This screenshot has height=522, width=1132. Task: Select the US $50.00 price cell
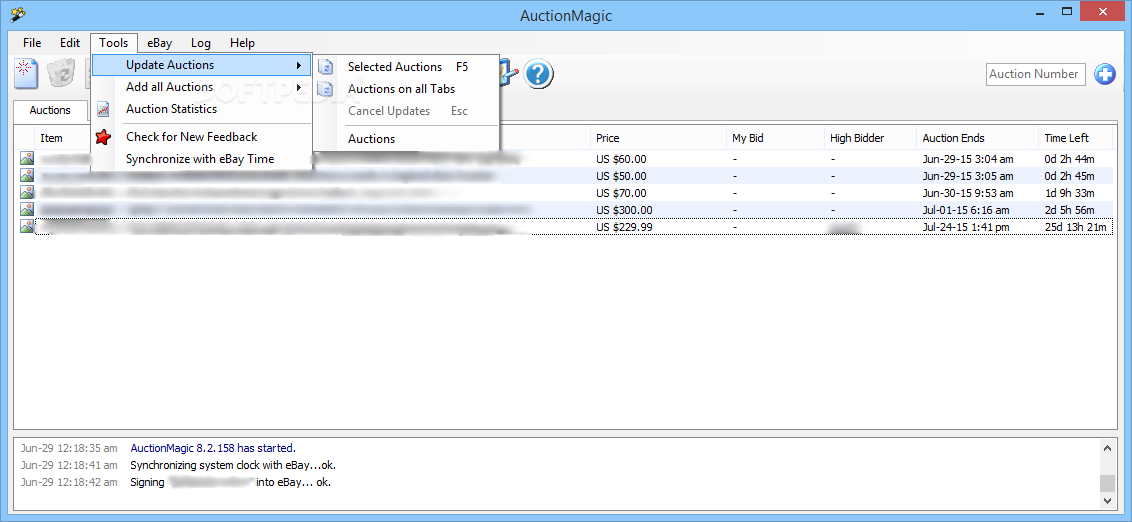coord(622,176)
